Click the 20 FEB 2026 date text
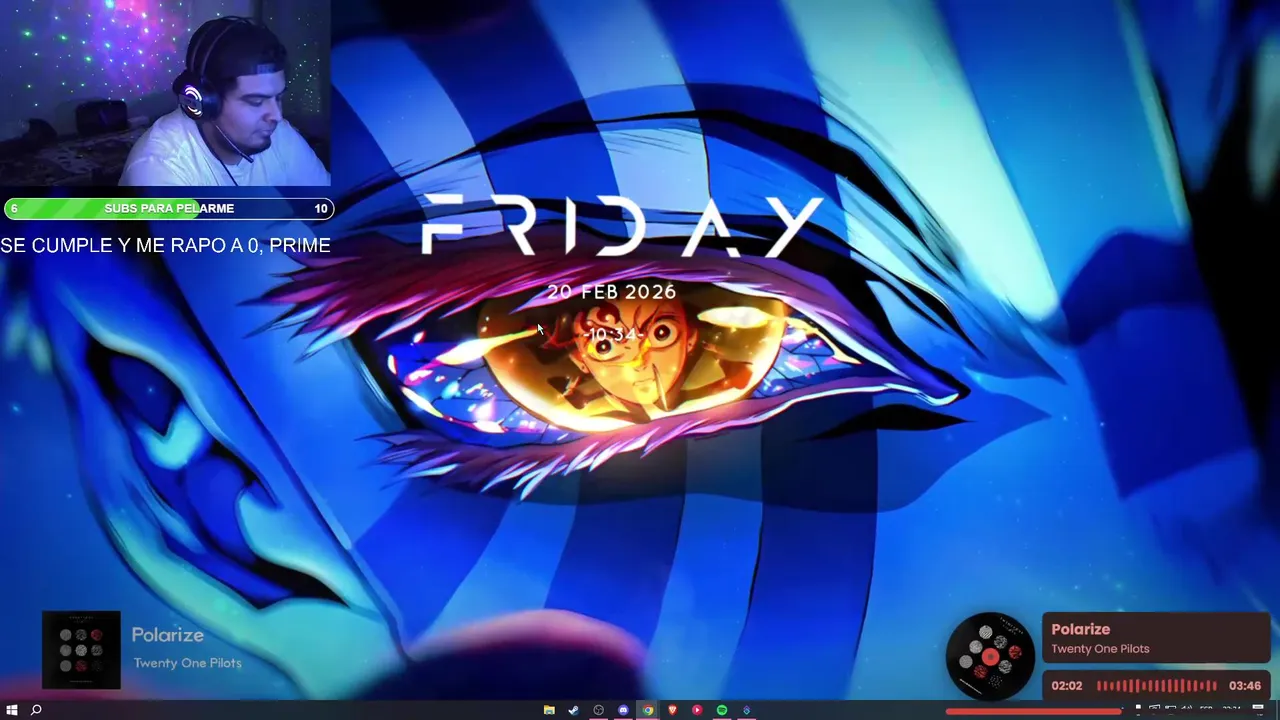 point(612,292)
